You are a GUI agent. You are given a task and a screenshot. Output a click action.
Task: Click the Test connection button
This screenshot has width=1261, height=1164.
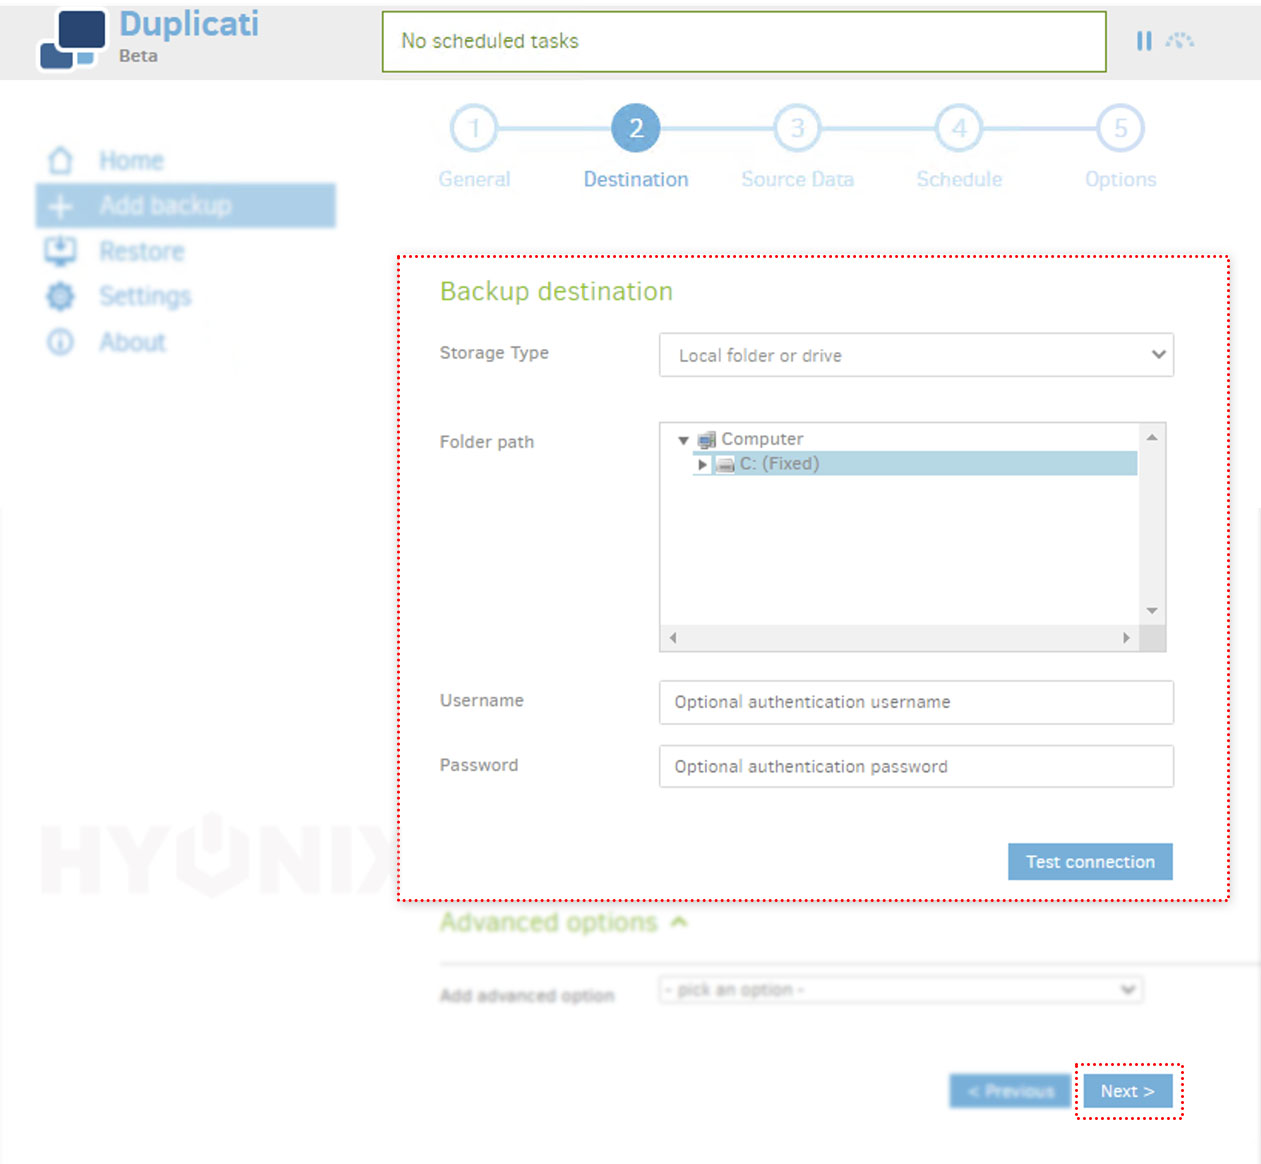1089,861
